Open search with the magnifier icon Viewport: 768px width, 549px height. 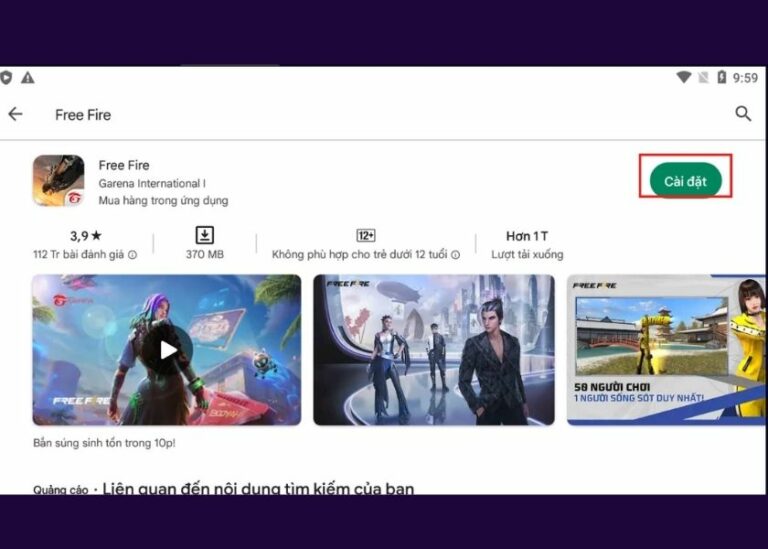pyautogui.click(x=743, y=114)
